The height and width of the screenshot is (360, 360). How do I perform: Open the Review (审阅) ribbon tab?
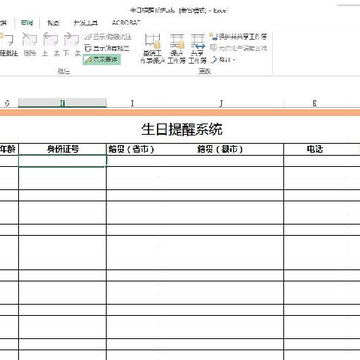tap(27, 23)
